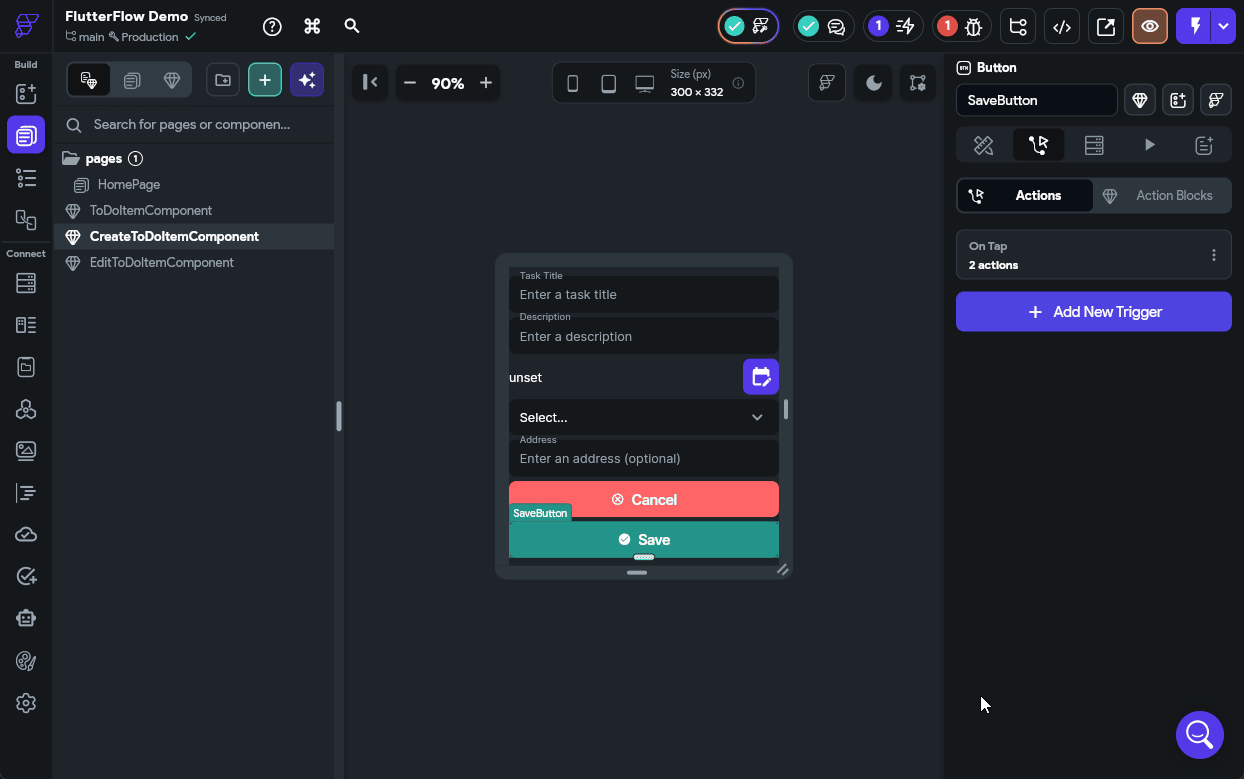Image resolution: width=1244 pixels, height=779 pixels.
Task: Open the Settings gear in the sidebar
Action: click(x=26, y=703)
